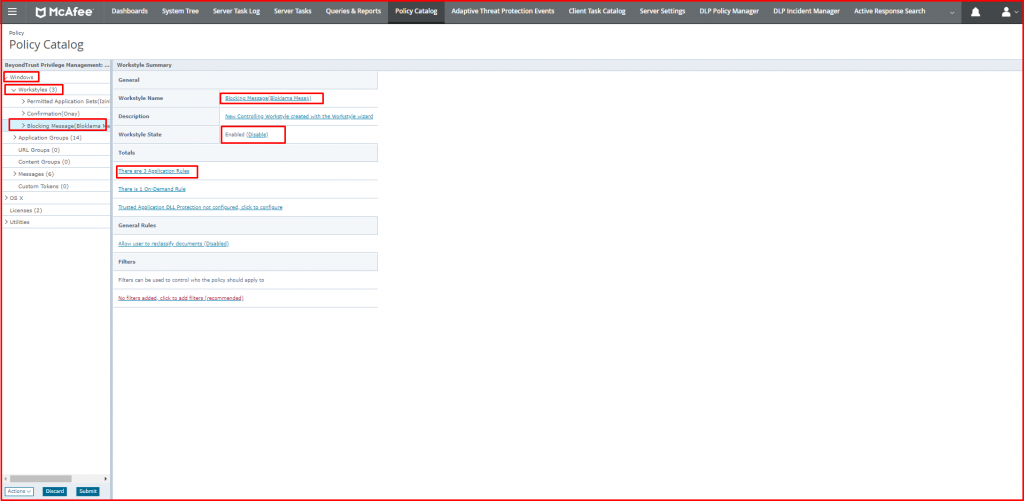Select Licenses (2) in the tree

pos(26,210)
